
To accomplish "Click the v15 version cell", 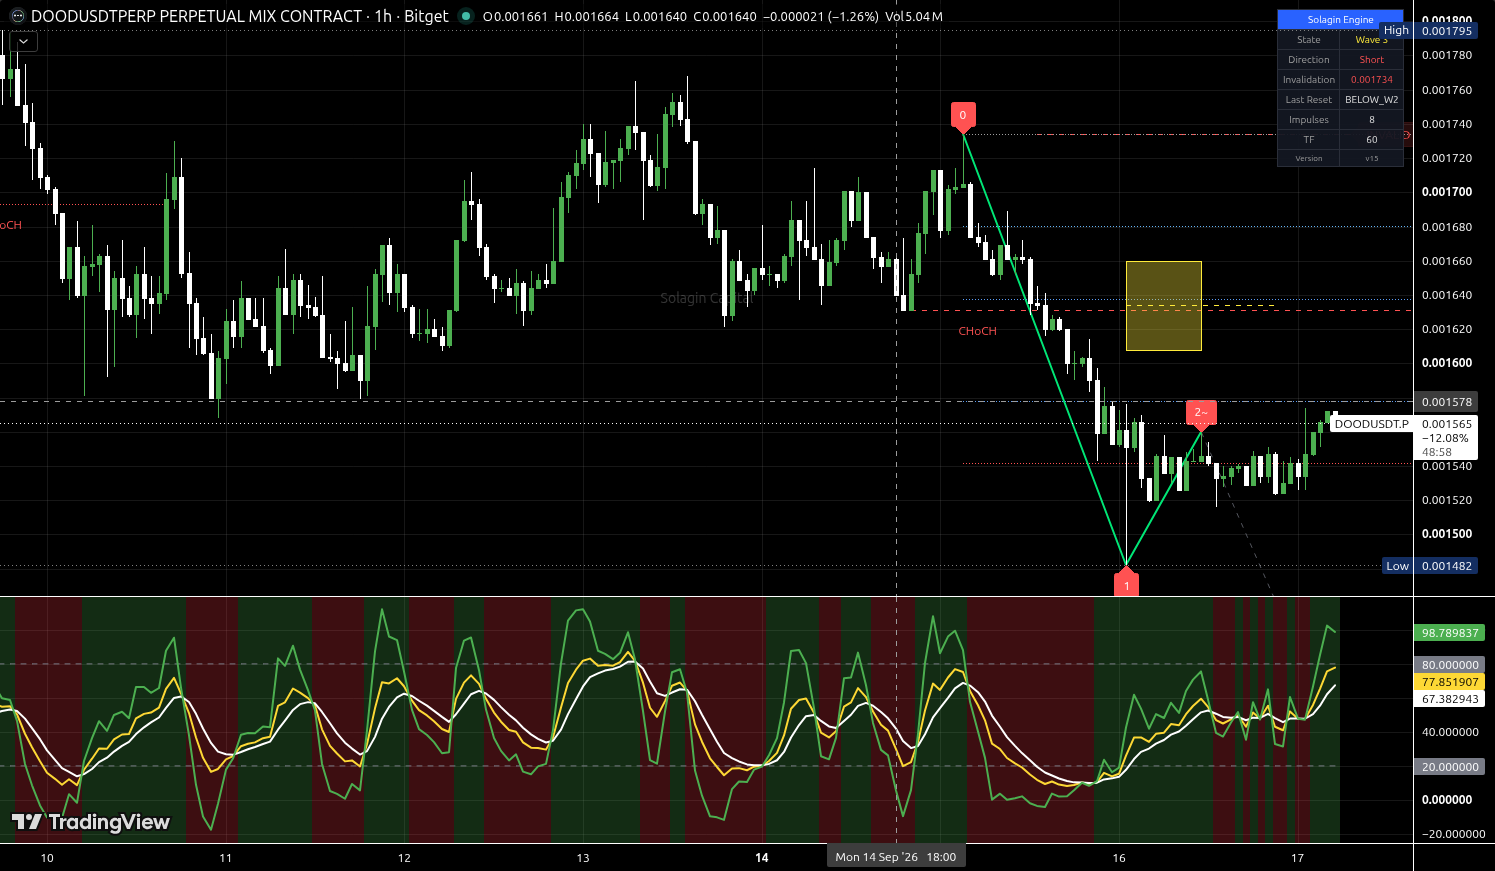I will point(1371,159).
